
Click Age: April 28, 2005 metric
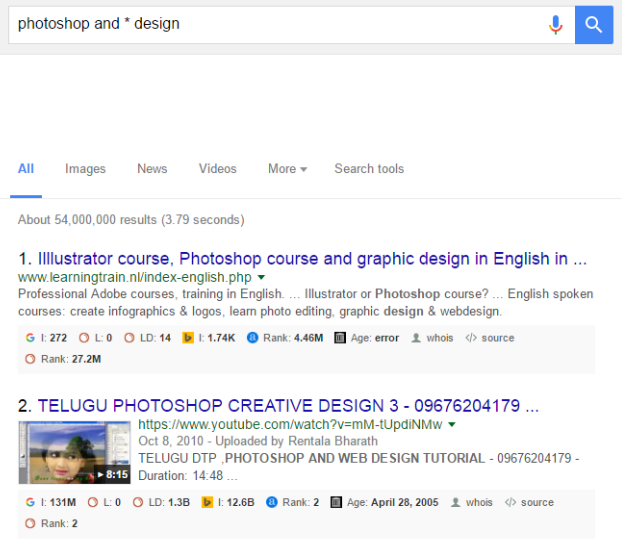coord(384,502)
